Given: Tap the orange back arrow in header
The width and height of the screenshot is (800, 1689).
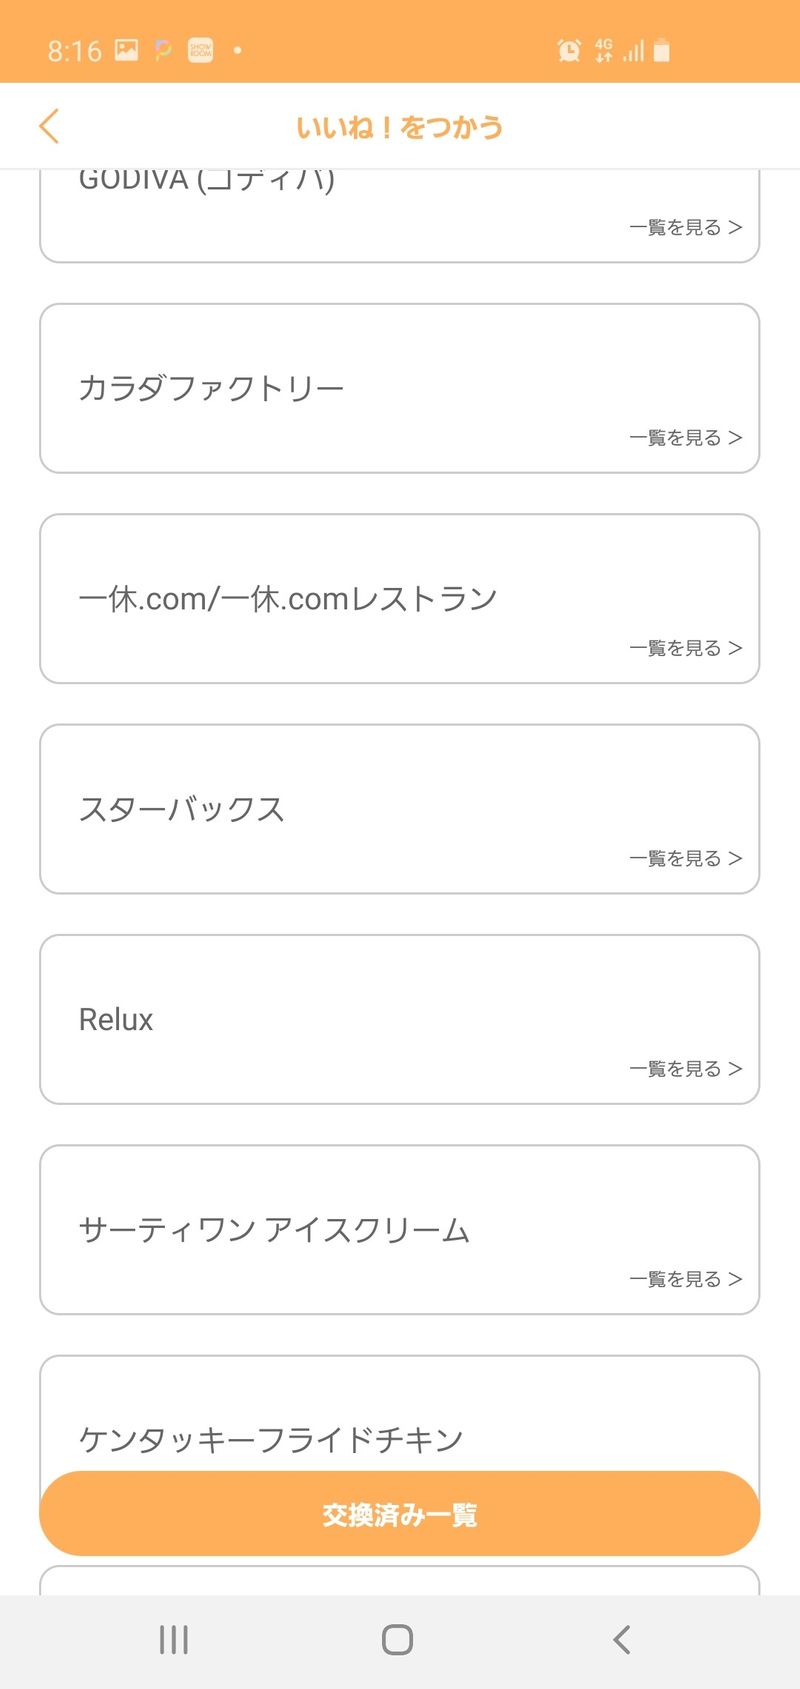Looking at the screenshot, I should [49, 127].
